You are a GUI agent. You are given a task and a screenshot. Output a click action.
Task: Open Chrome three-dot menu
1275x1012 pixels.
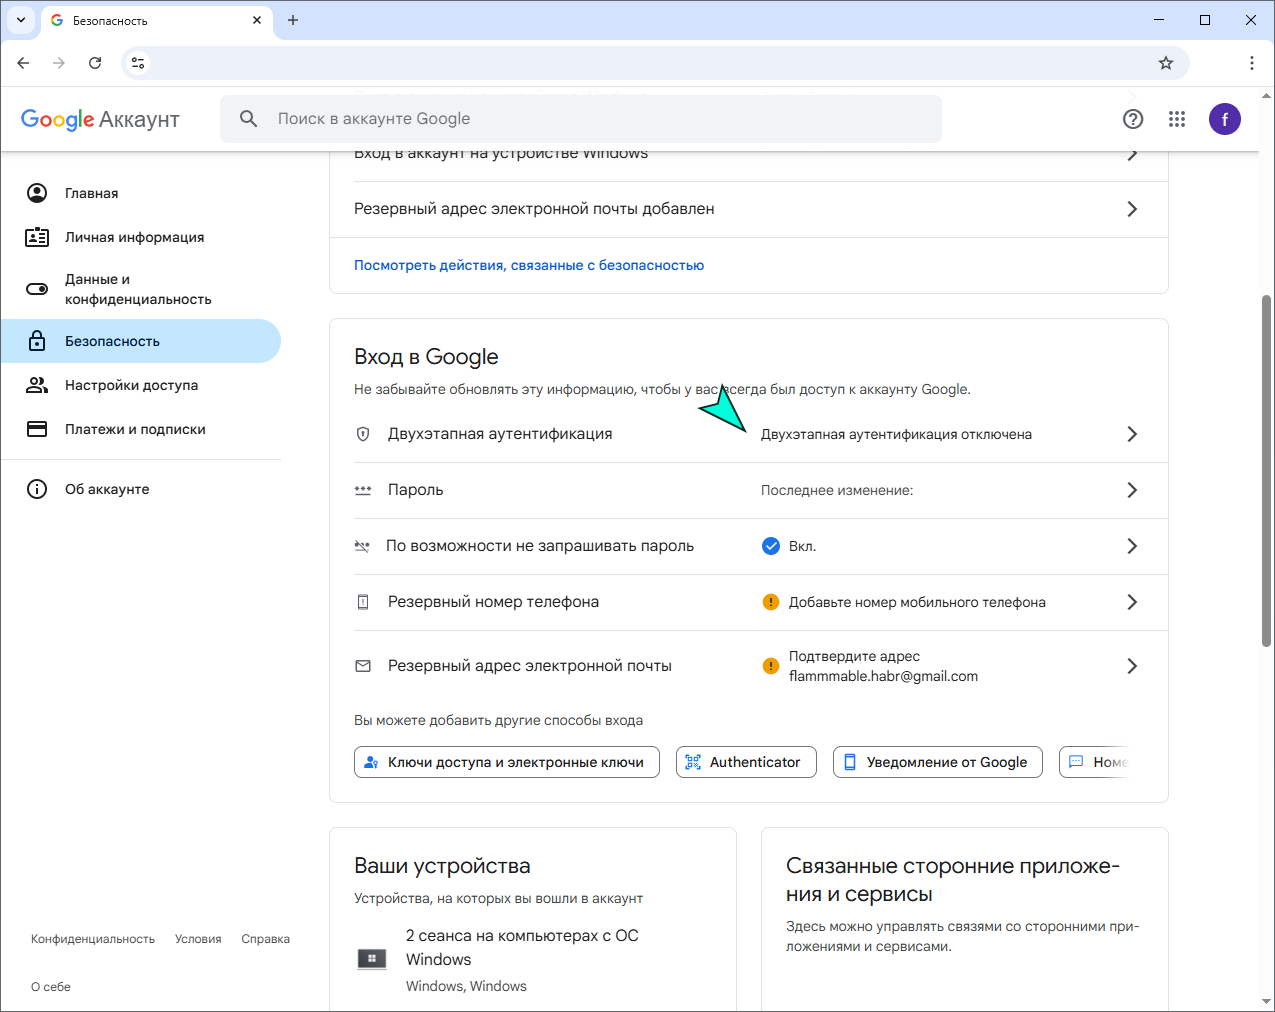(x=1251, y=63)
